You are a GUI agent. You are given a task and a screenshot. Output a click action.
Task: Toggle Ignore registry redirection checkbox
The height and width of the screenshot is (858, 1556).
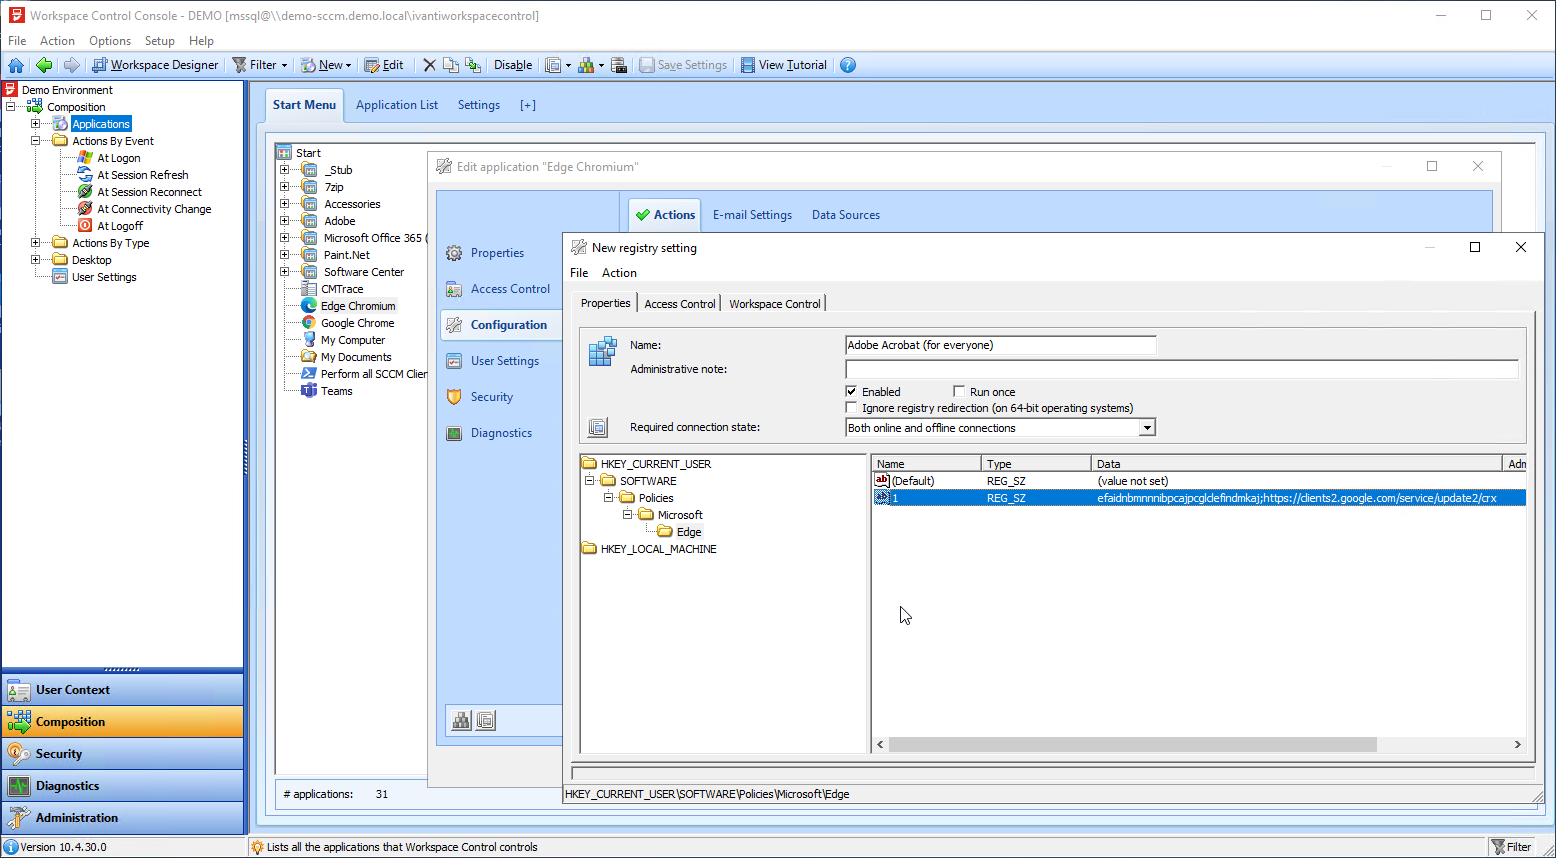(852, 408)
